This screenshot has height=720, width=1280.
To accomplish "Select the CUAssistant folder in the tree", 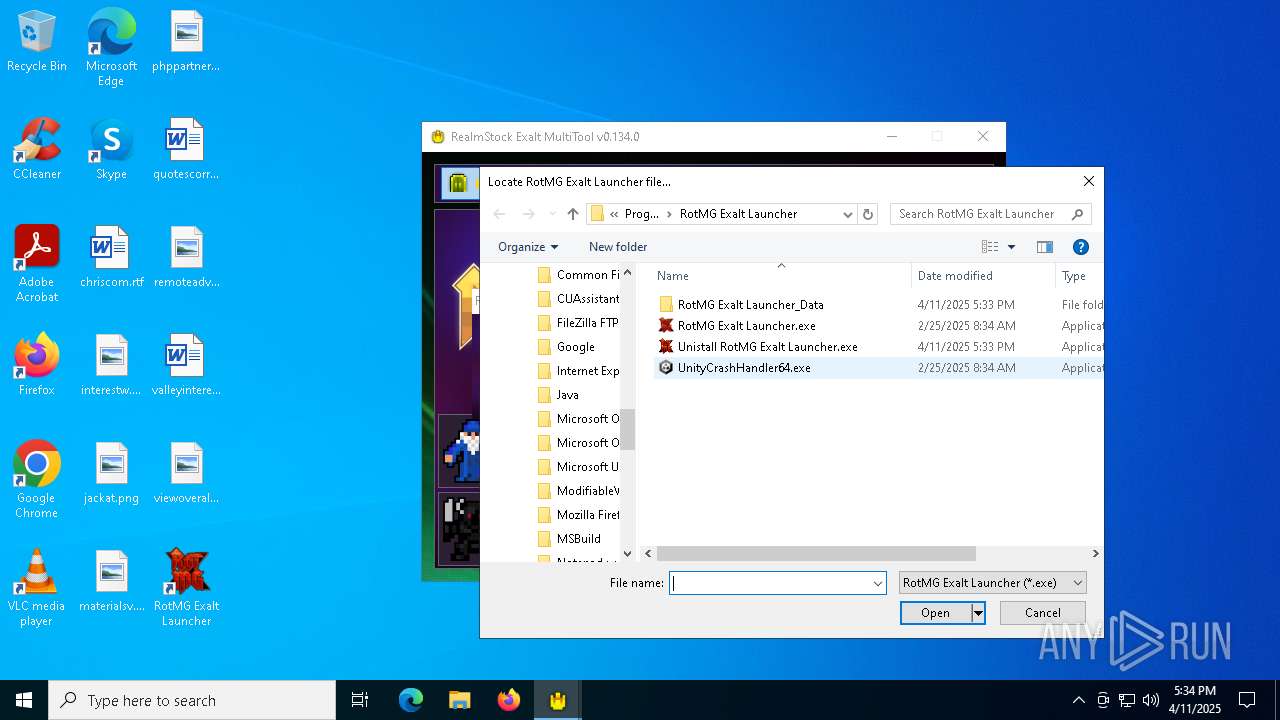I will 577,299.
